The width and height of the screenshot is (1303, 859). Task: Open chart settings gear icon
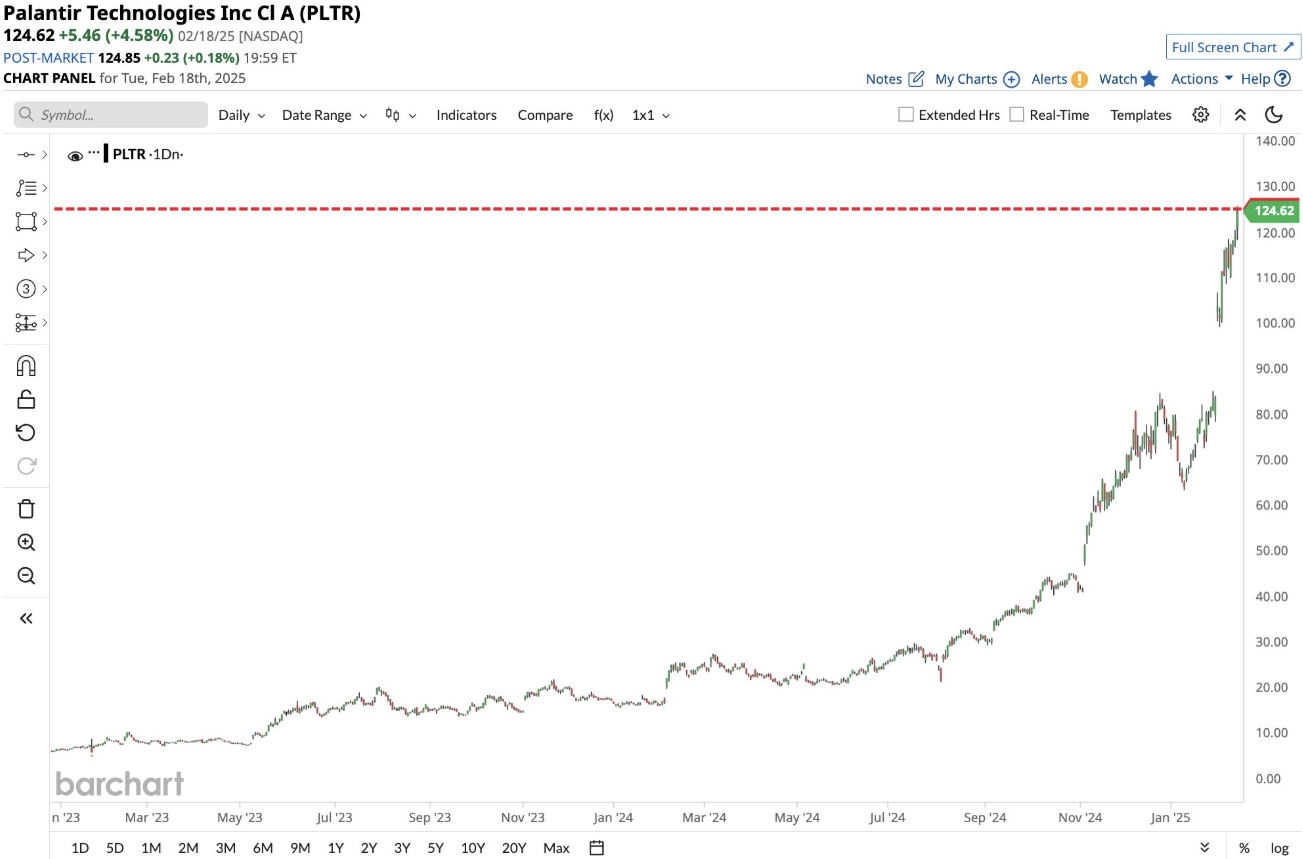point(1201,115)
